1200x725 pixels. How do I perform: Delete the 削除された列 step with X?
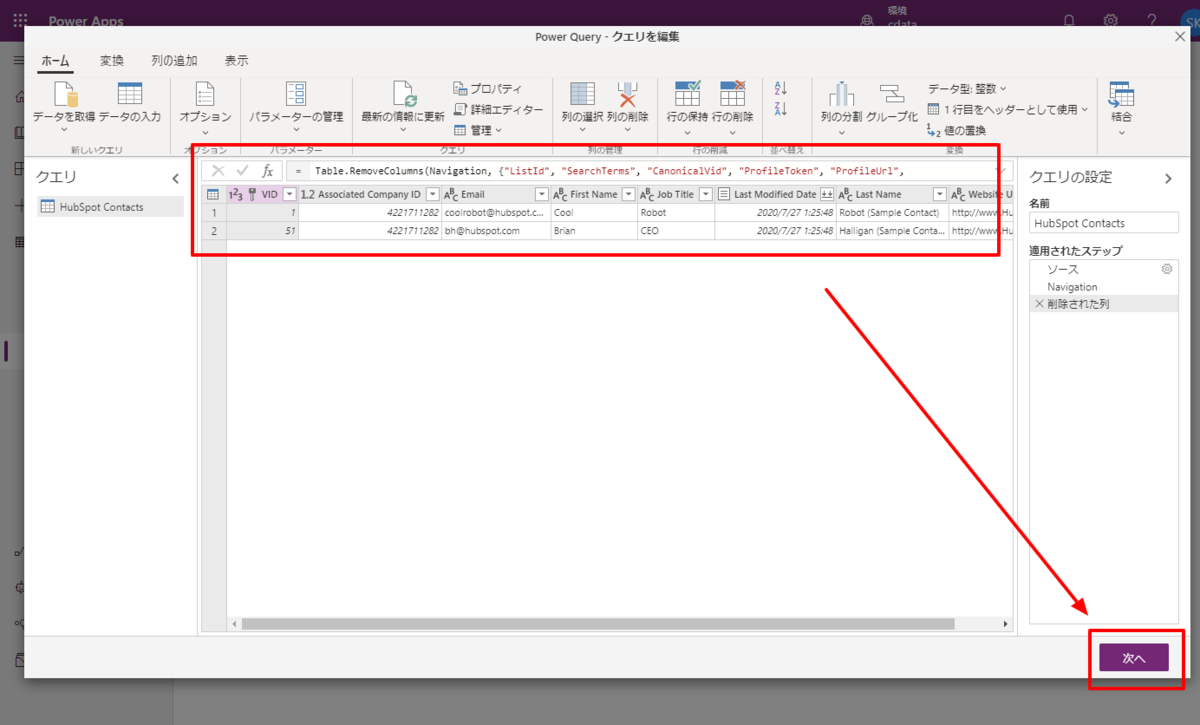pos(1039,304)
